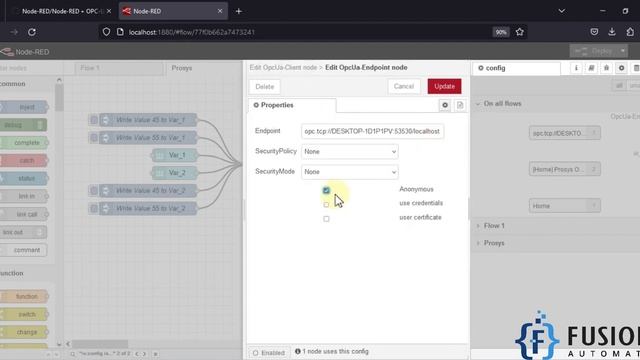Screen dimensions: 640x360
Task: Select the change node in the palette
Action: [x=24, y=332]
